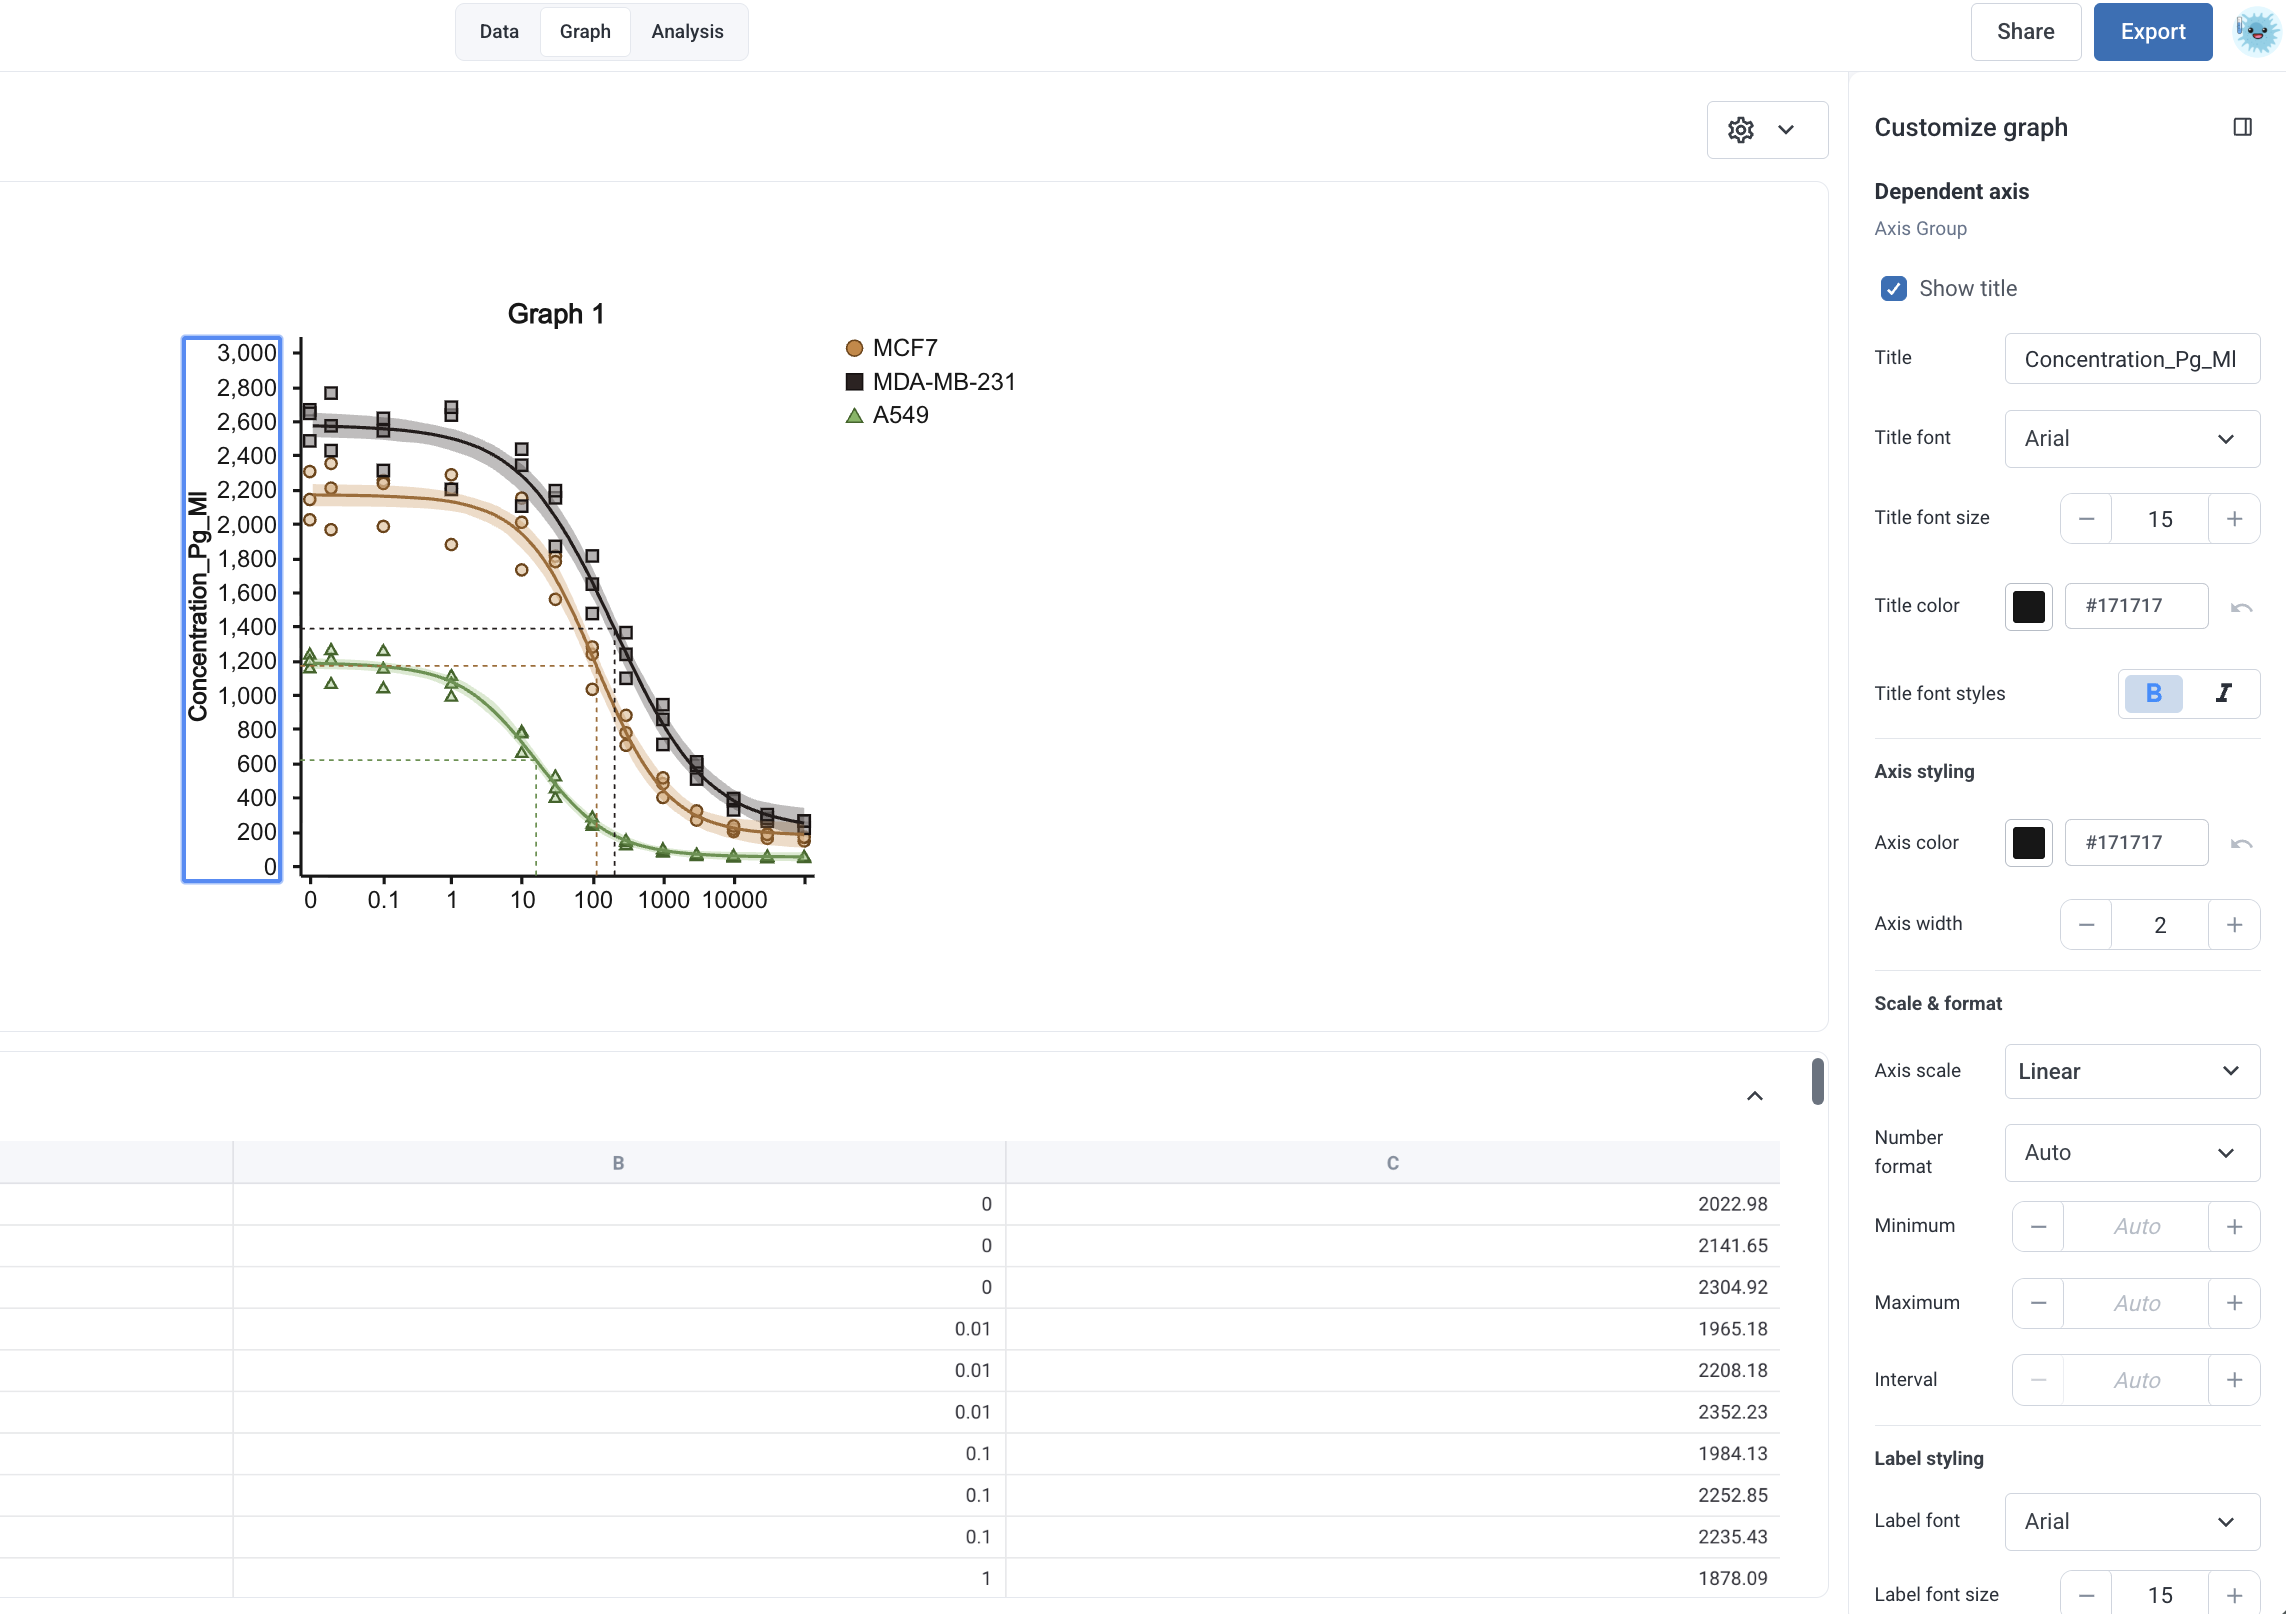Switch to the Analysis tab
The image size is (2286, 1614).
tap(687, 32)
